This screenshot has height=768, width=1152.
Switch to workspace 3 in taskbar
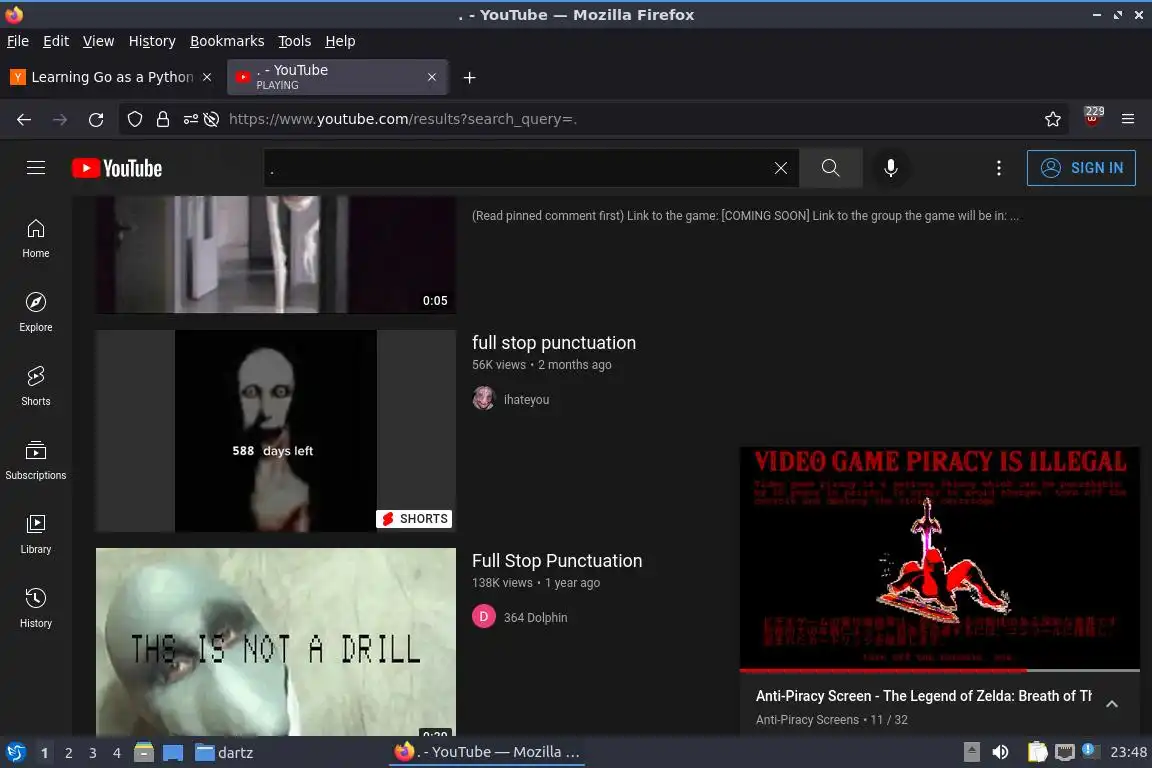click(93, 753)
